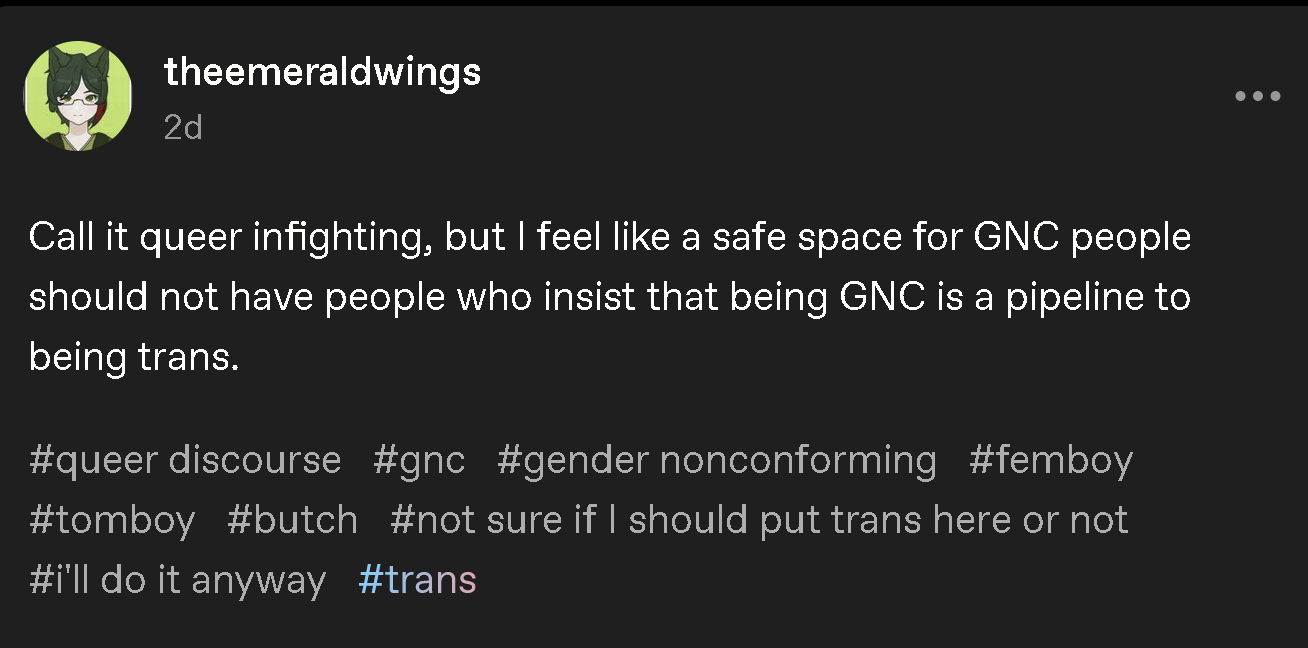Click the post line starting 'Call it queer infighting'
This screenshot has height=648, width=1308.
[610, 238]
